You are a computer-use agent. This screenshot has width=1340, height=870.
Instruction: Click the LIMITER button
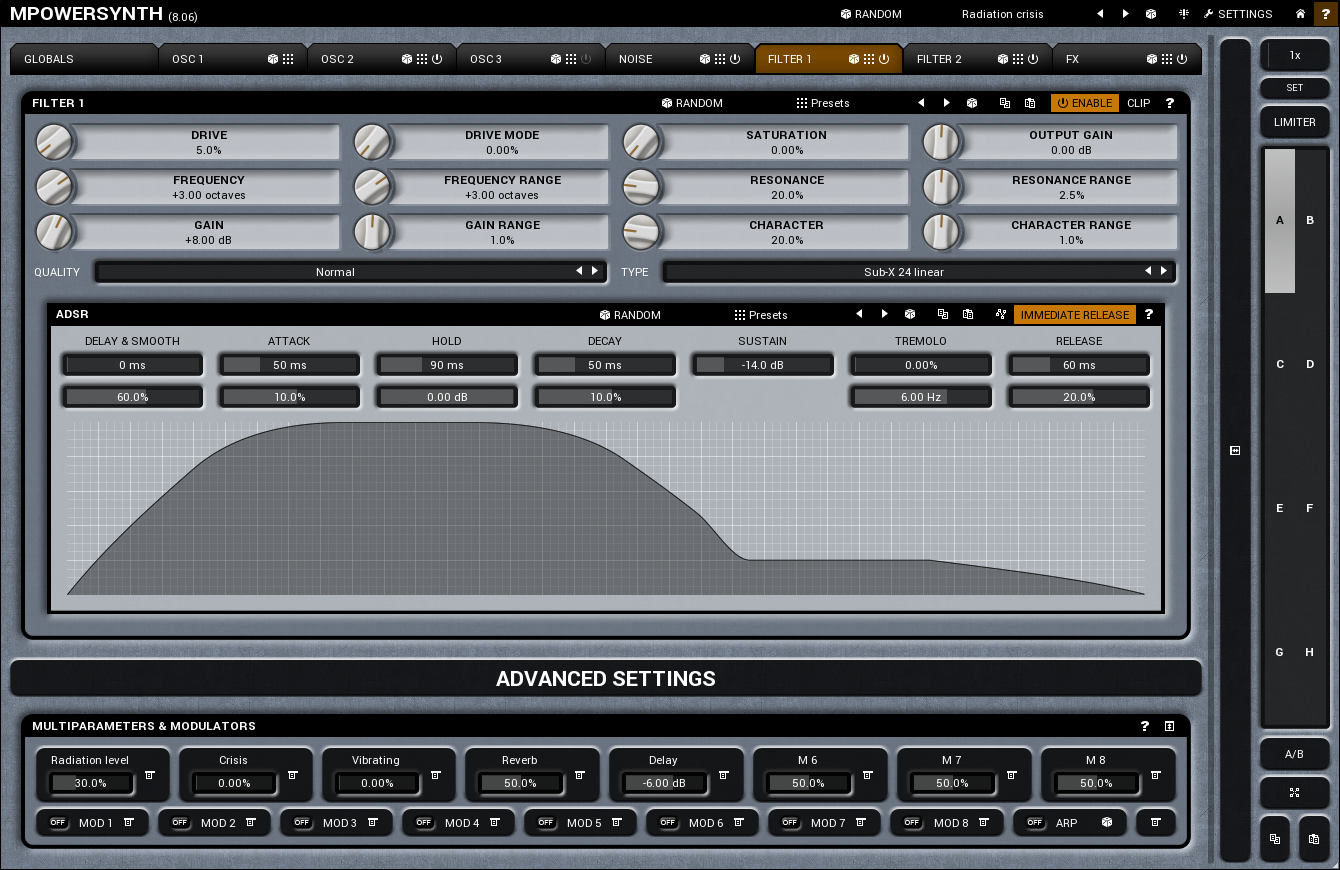1294,122
